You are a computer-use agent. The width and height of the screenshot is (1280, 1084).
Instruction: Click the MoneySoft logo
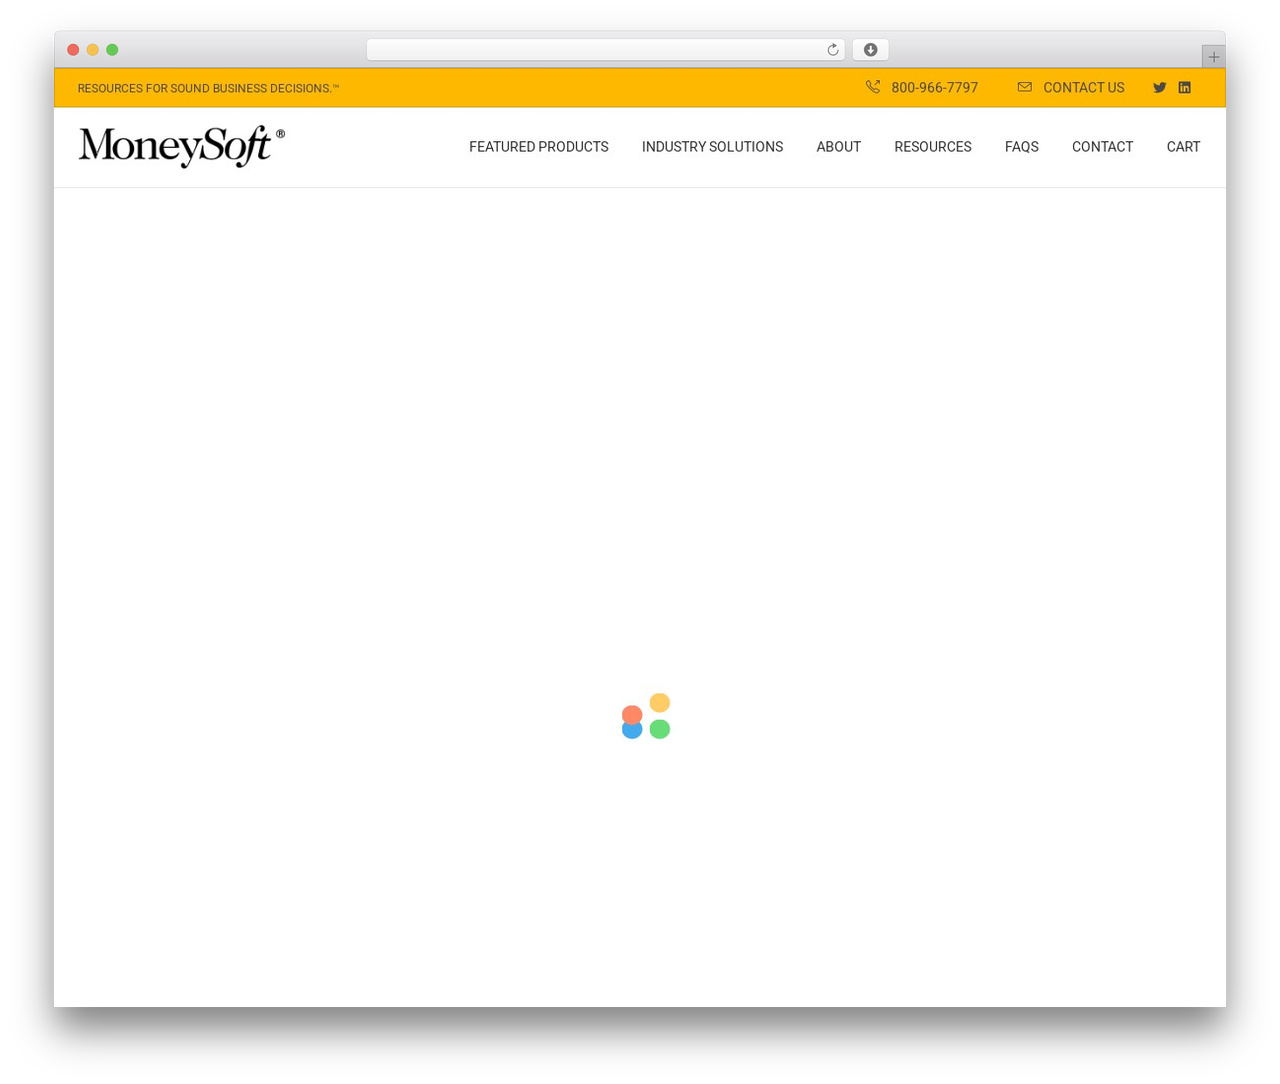point(182,146)
